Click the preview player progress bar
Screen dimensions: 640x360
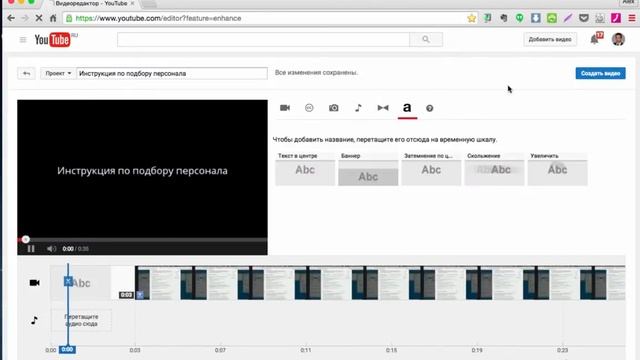coord(142,240)
